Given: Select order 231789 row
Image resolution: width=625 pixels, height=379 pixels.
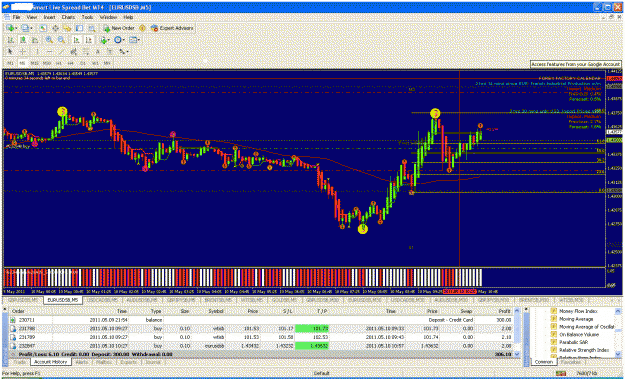Looking at the screenshot, I should [x=261, y=337].
